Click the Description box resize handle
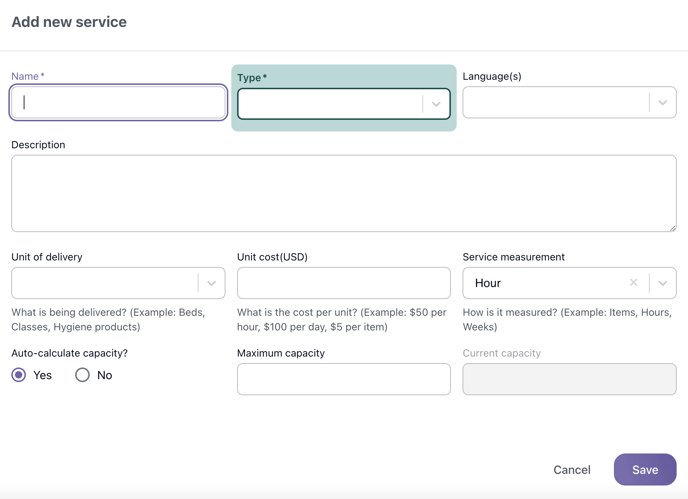Screen dimensions: 688x499 pos(672,227)
